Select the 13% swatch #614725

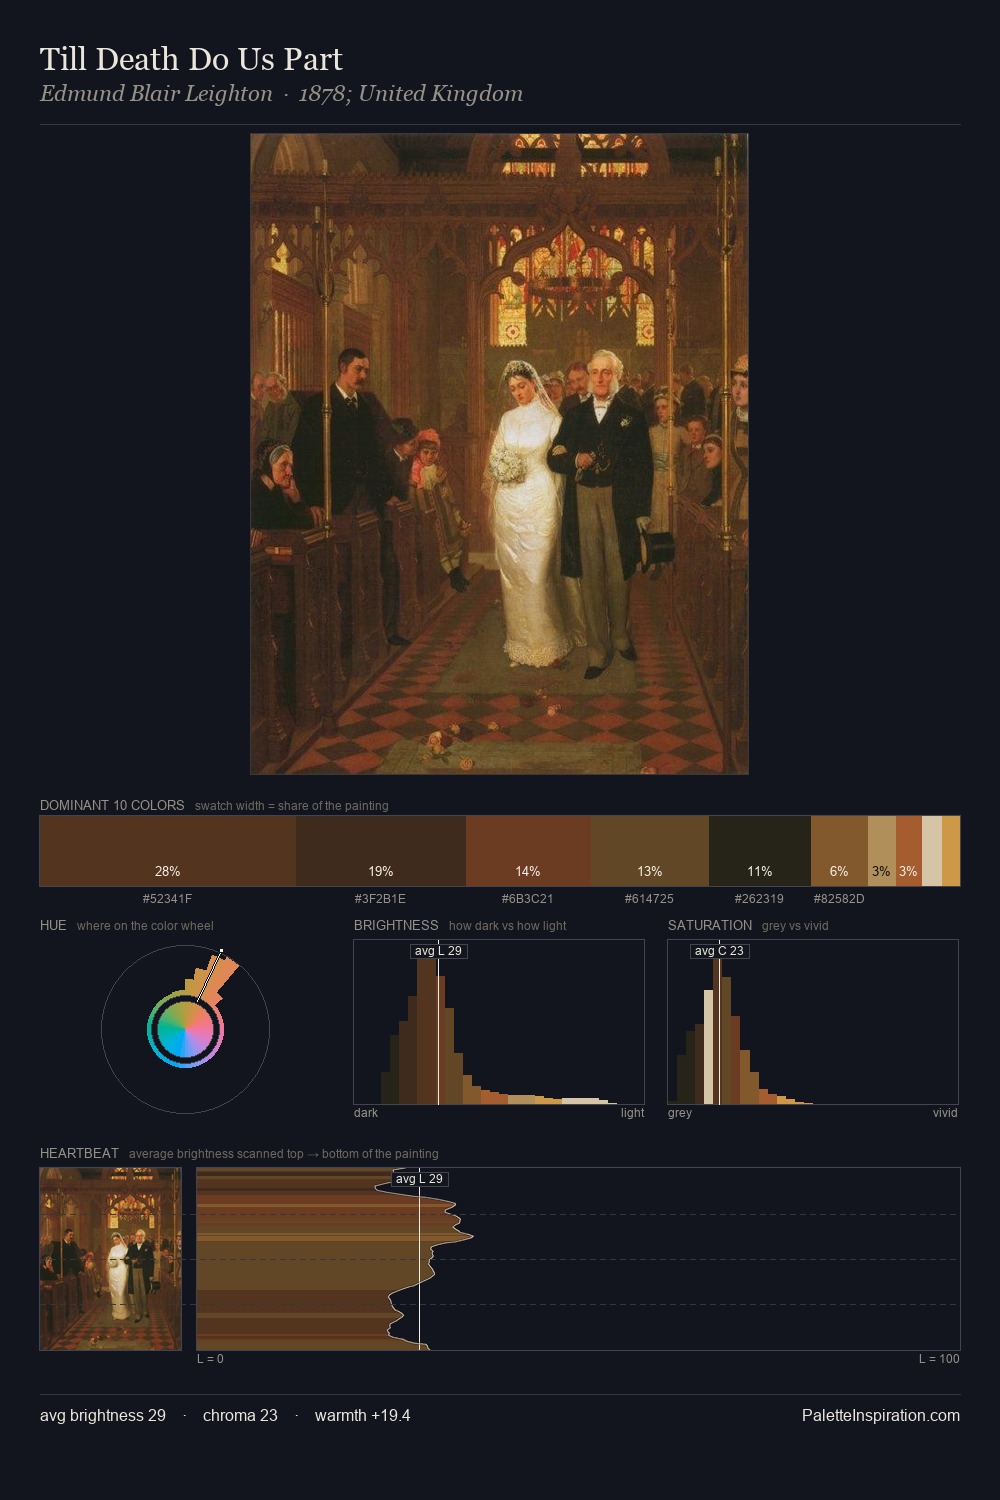(x=650, y=851)
